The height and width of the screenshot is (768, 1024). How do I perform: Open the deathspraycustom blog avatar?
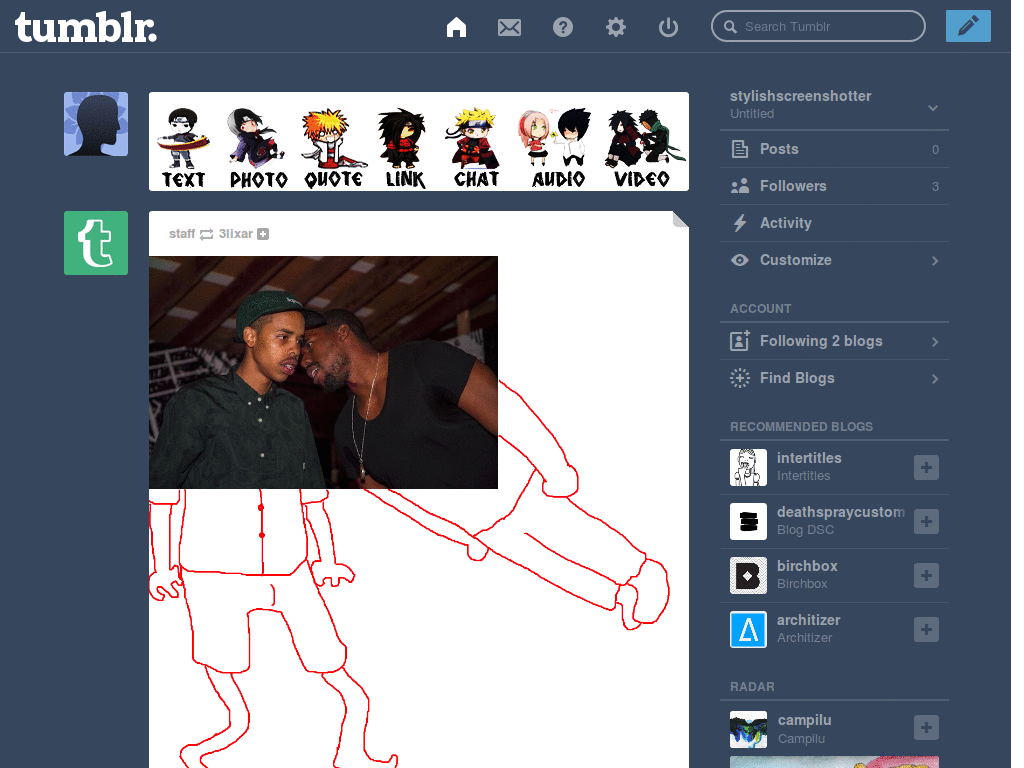coord(748,521)
